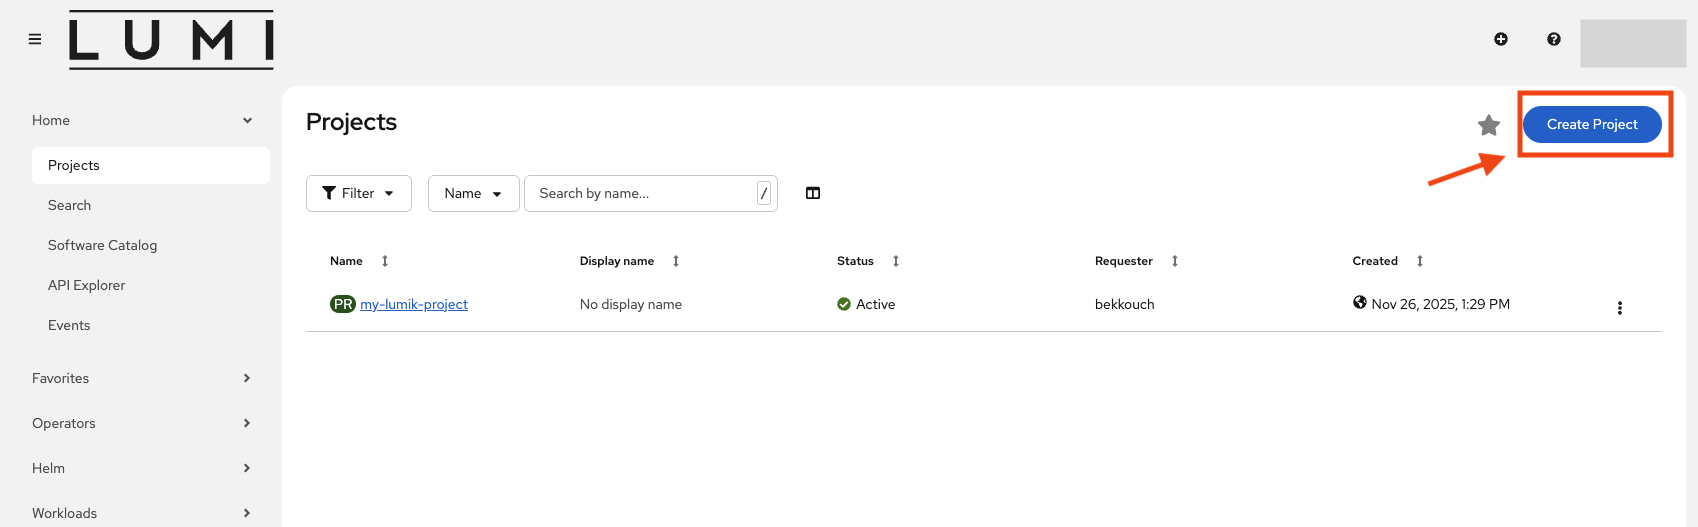Sort table by Display name column
Viewport: 1698px width, 527px height.
(x=676, y=261)
